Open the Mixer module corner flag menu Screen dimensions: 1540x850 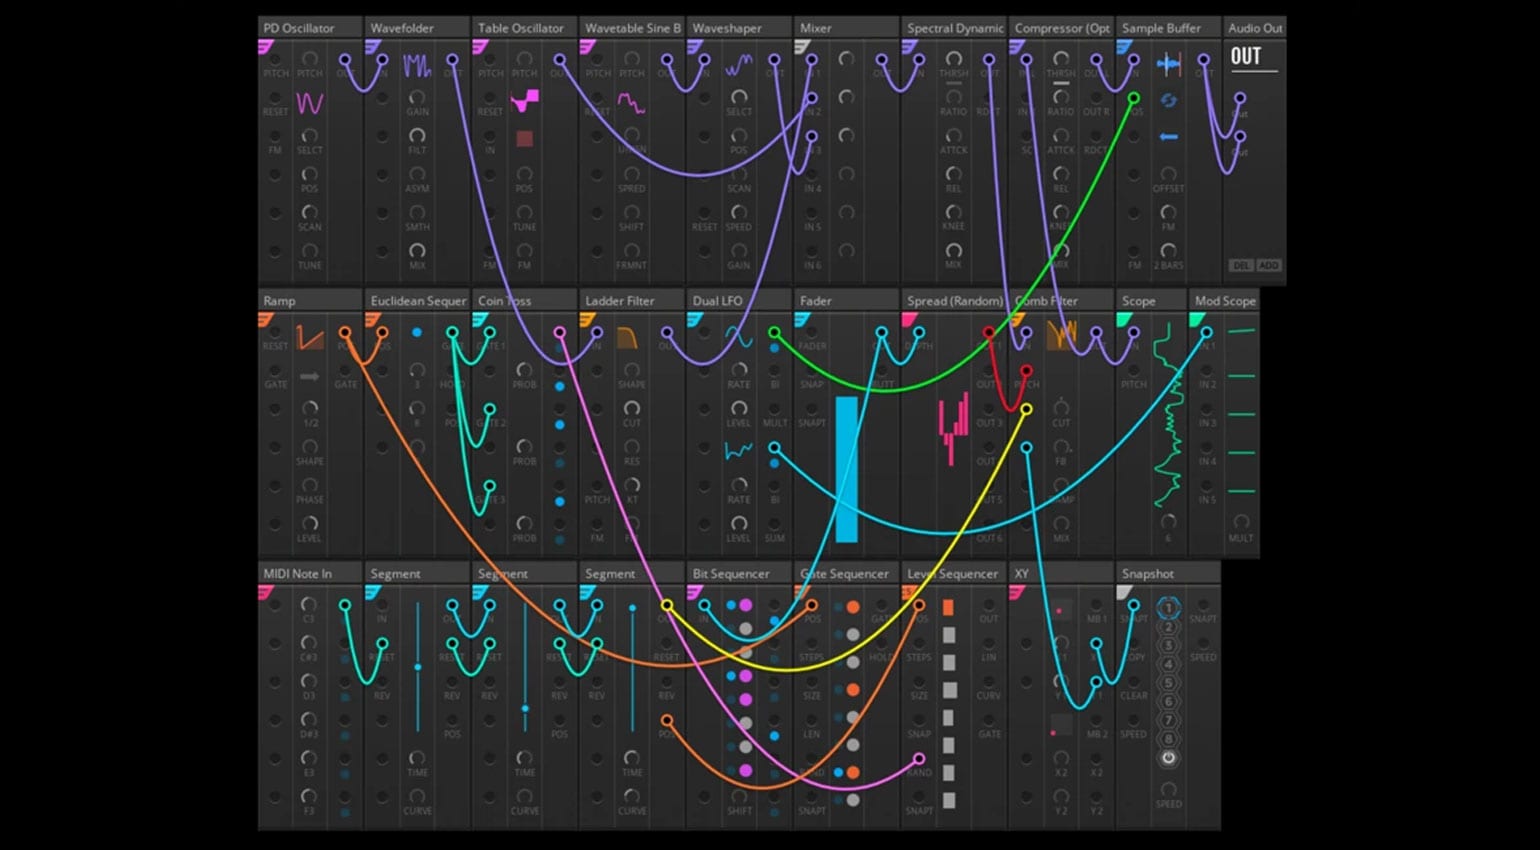pyautogui.click(x=802, y=47)
